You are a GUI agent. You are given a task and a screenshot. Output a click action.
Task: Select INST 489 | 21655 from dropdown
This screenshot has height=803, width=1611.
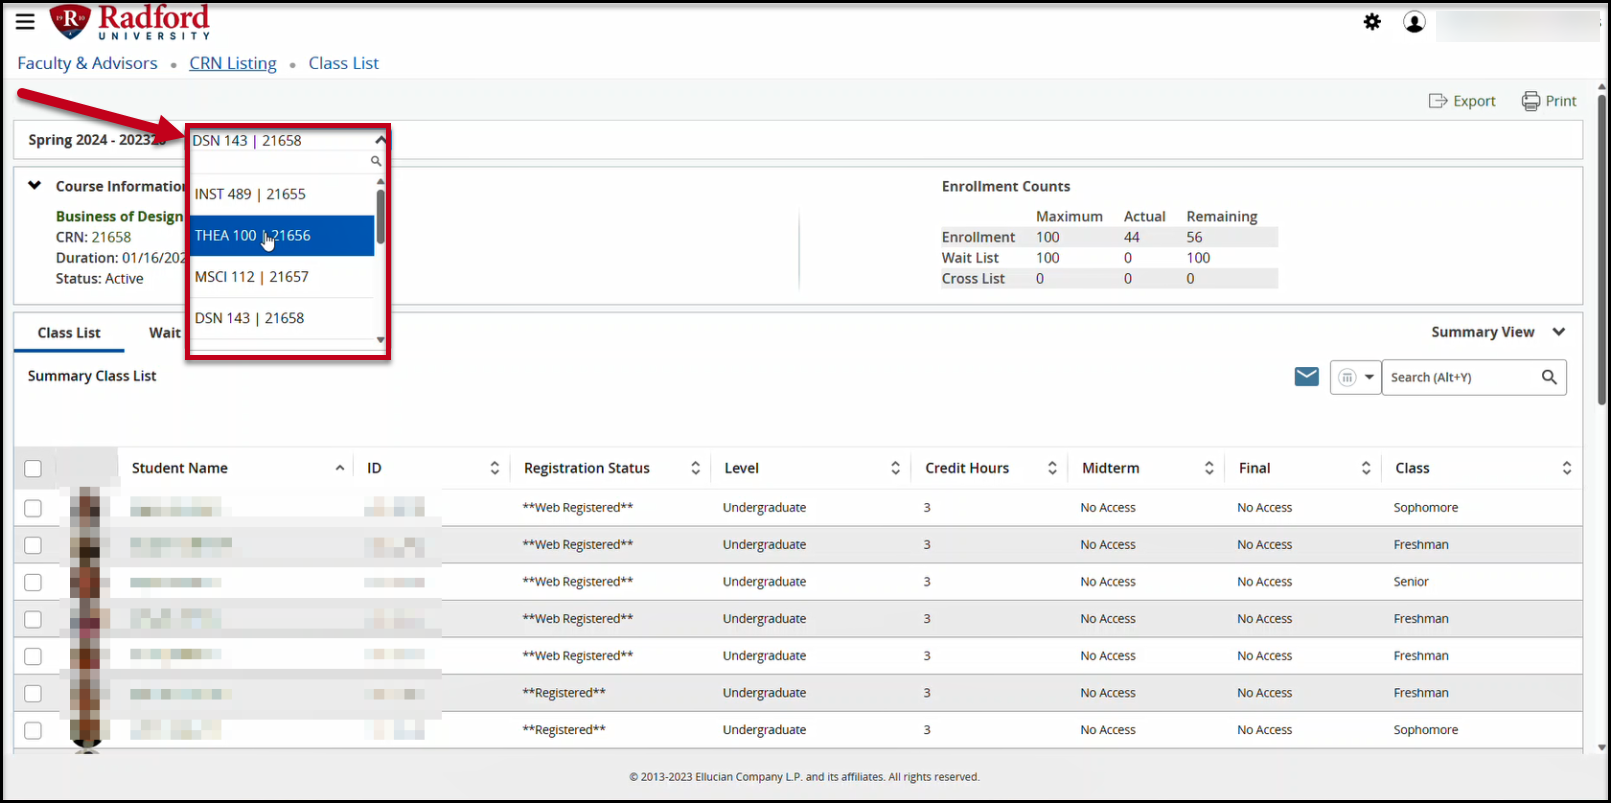(282, 194)
